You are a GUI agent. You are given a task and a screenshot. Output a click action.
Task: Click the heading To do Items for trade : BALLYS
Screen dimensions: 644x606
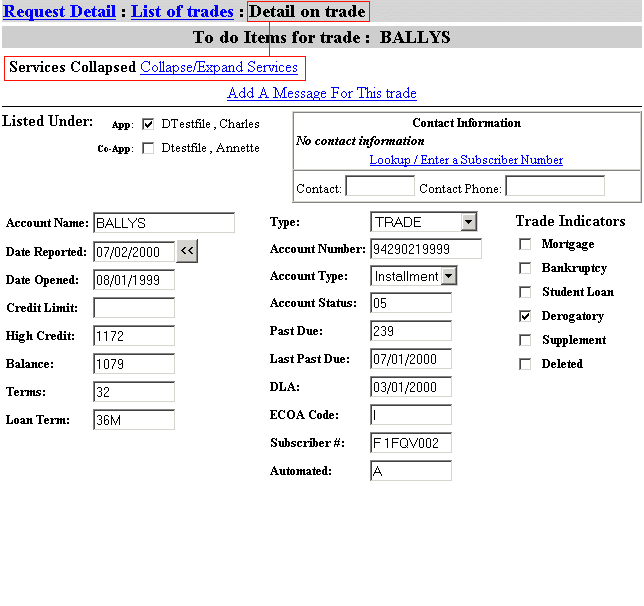[x=322, y=37]
